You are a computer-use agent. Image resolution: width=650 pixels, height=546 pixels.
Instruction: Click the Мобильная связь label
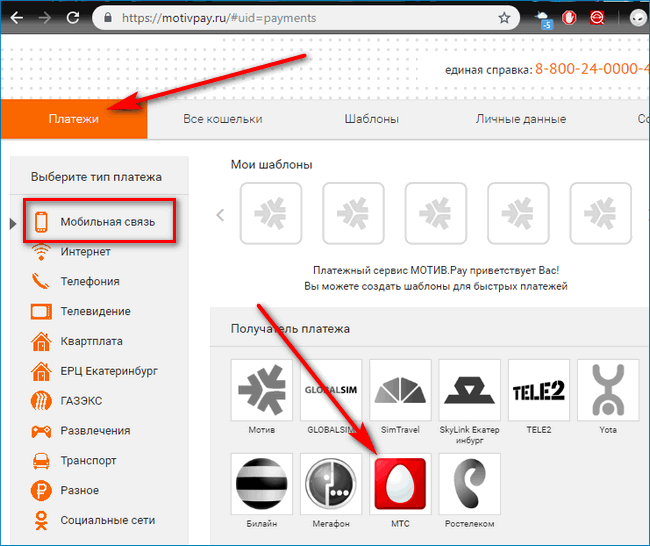(x=108, y=222)
